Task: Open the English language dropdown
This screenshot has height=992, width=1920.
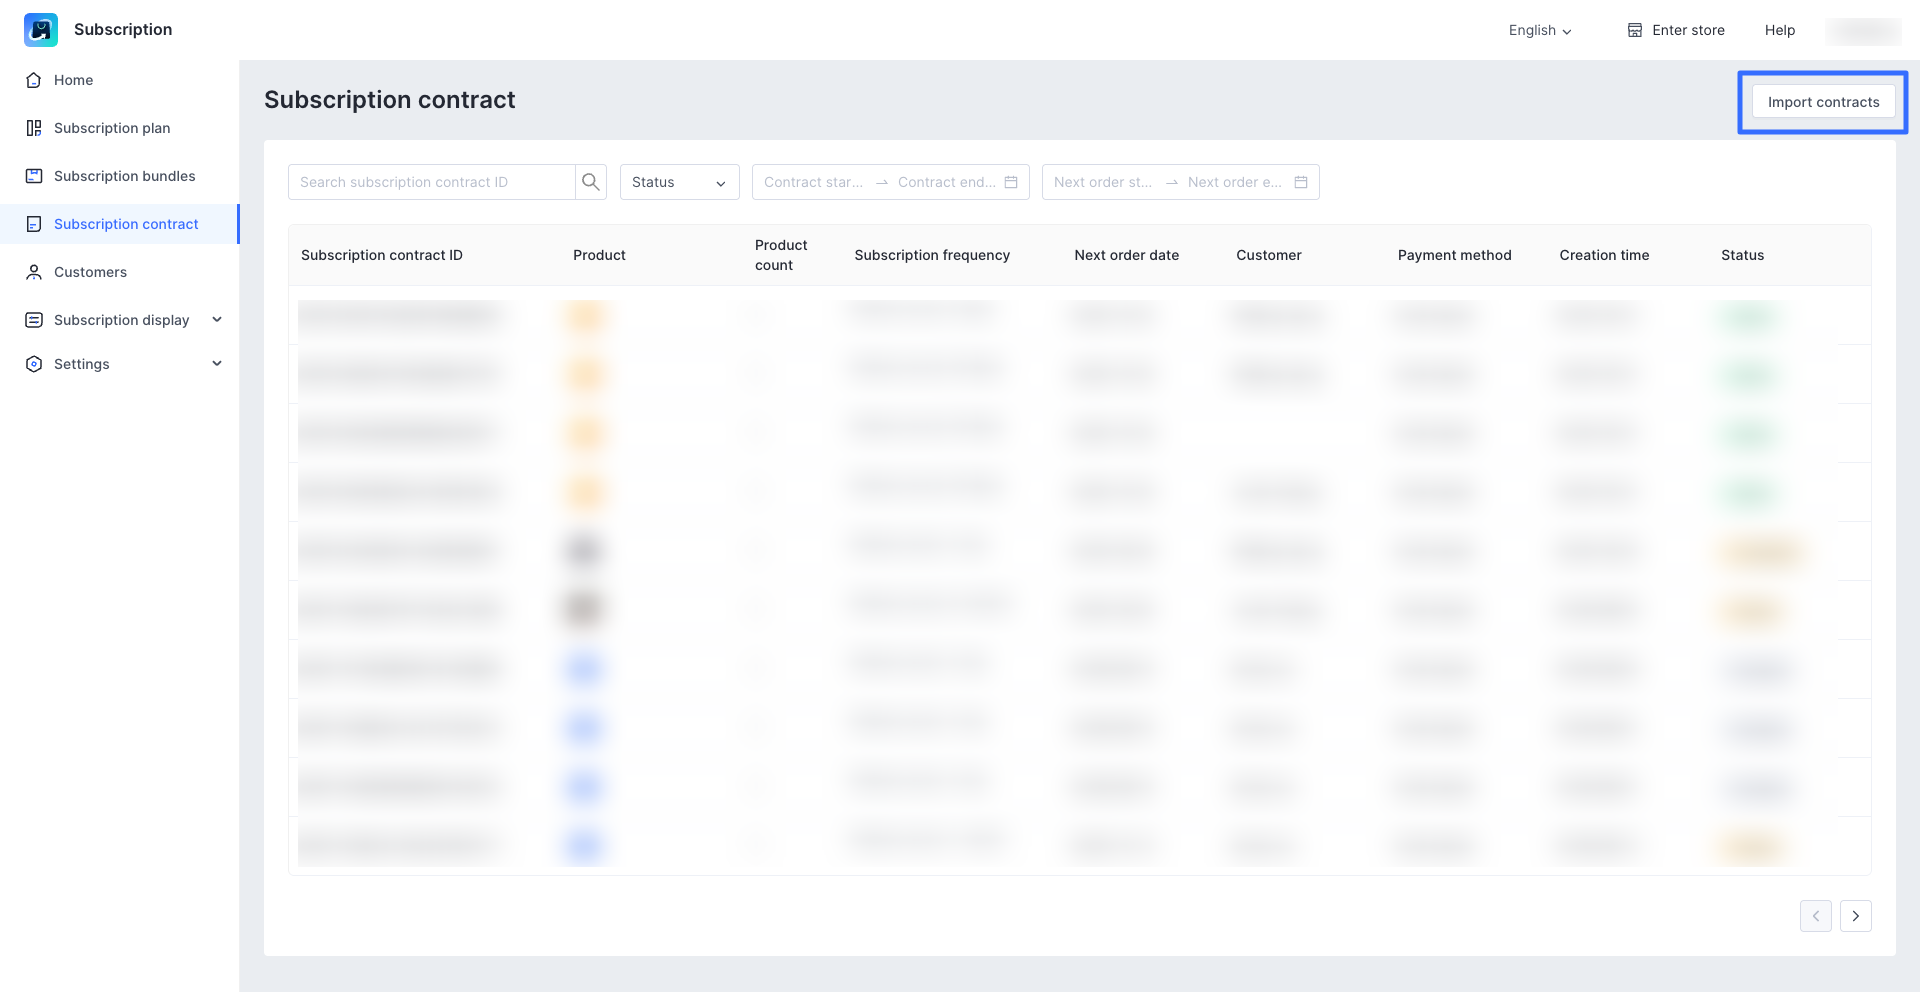Action: (x=1540, y=30)
